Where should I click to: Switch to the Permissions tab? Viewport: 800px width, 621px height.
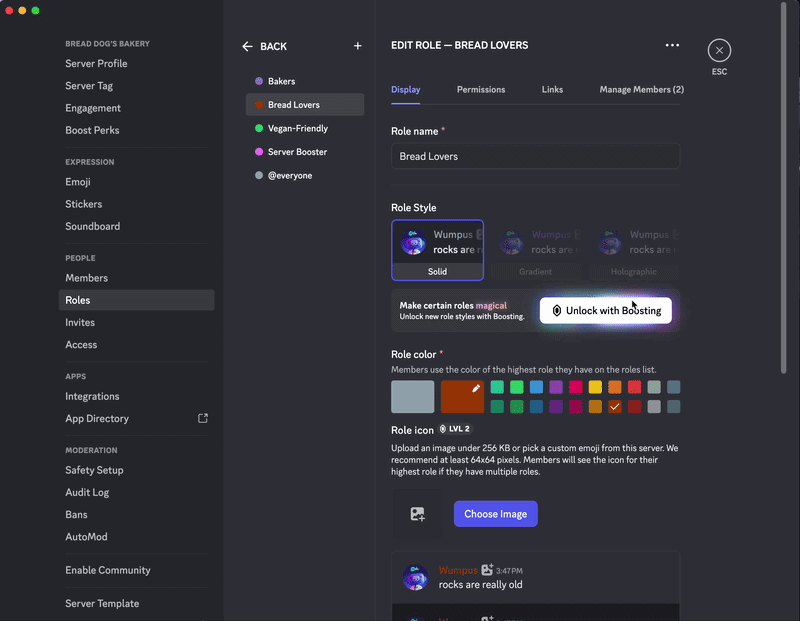[481, 90]
